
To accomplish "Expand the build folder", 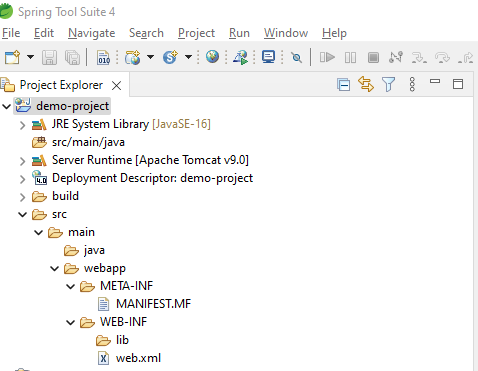I will 22,197.
